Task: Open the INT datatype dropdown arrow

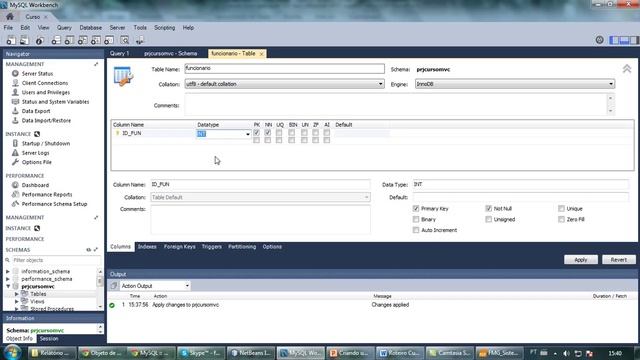Action: (x=247, y=134)
